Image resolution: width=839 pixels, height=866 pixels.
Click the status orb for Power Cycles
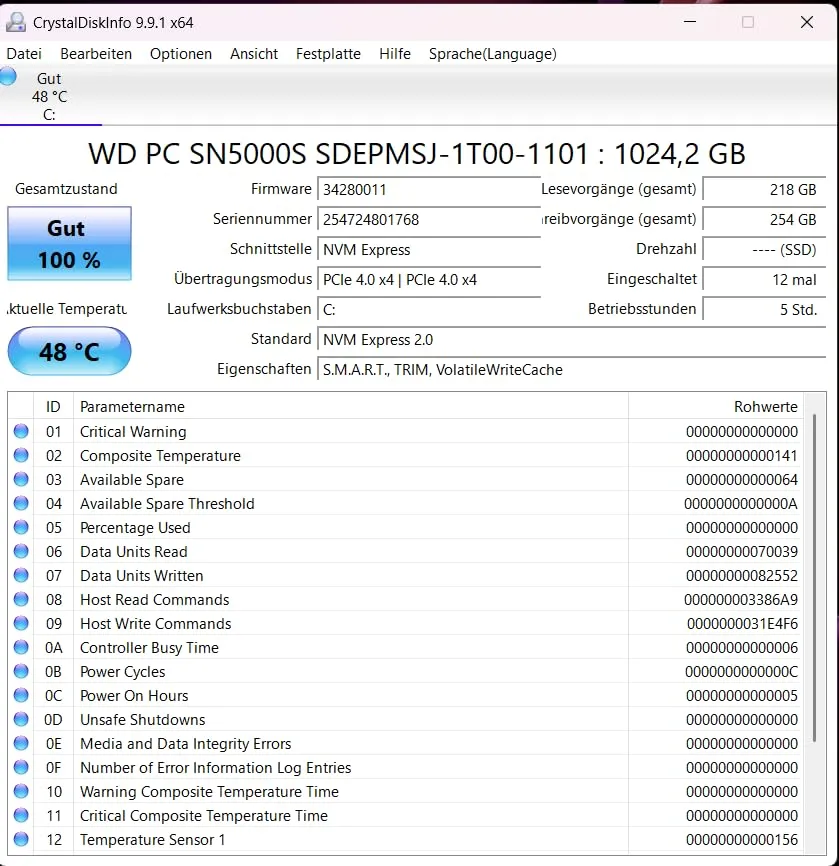(21, 671)
